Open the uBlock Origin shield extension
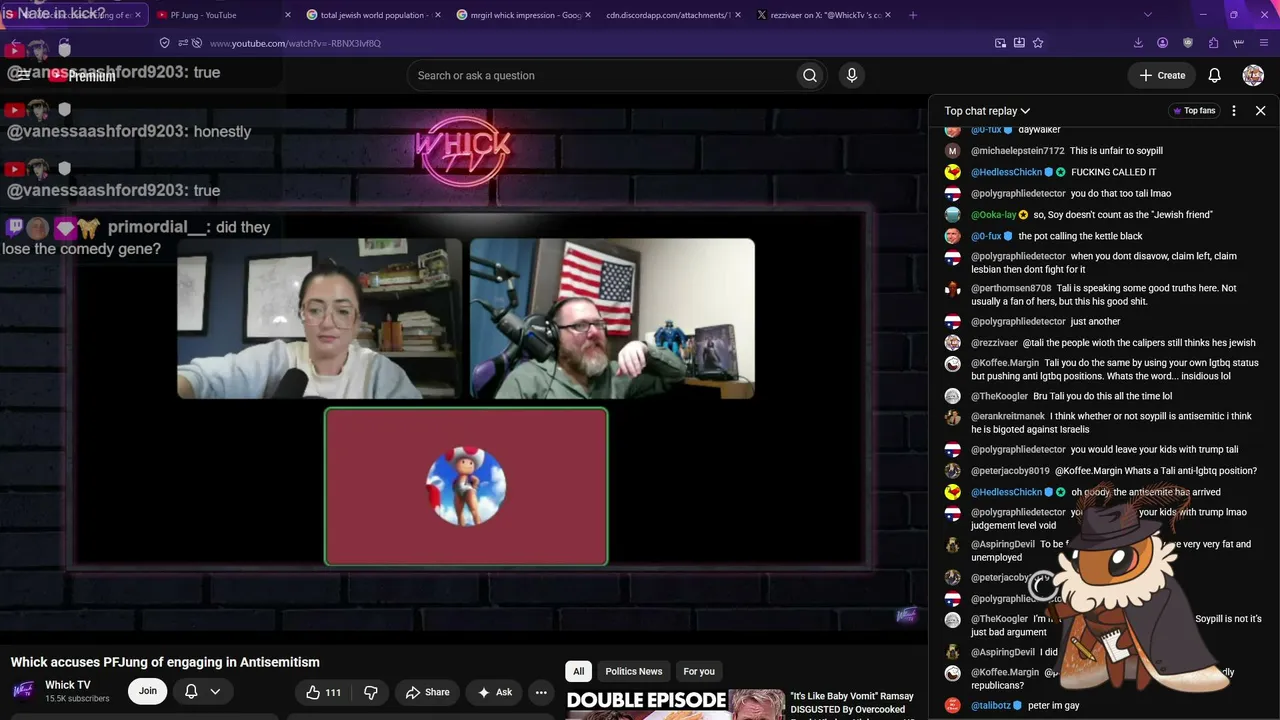The height and width of the screenshot is (720, 1280). [x=1188, y=43]
